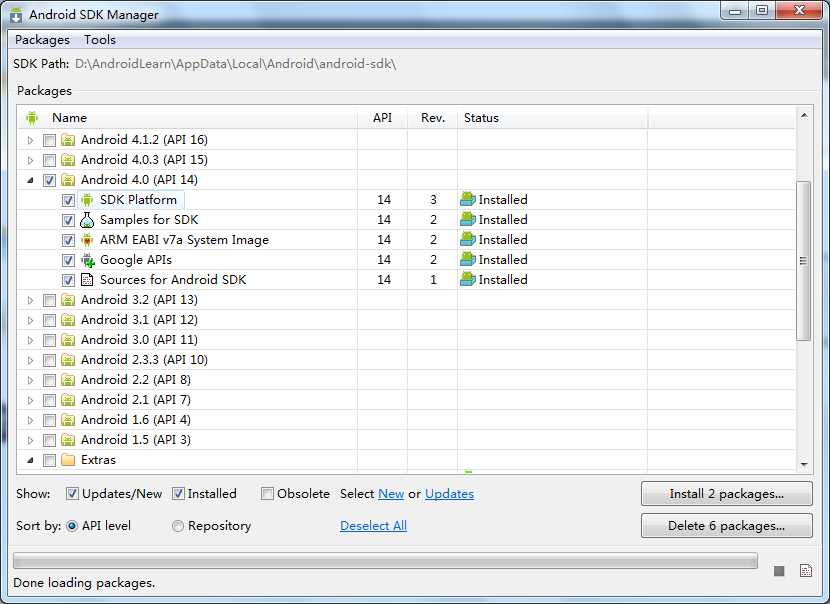830x604 pixels.
Task: Click the SDK Platform android icon
Action: 87,200
